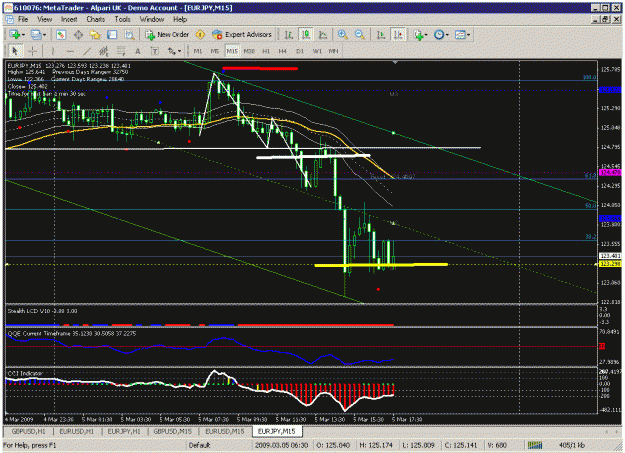Viewport: 625px width, 453px height.
Task: Open the Periods clock icon
Action: 438,35
